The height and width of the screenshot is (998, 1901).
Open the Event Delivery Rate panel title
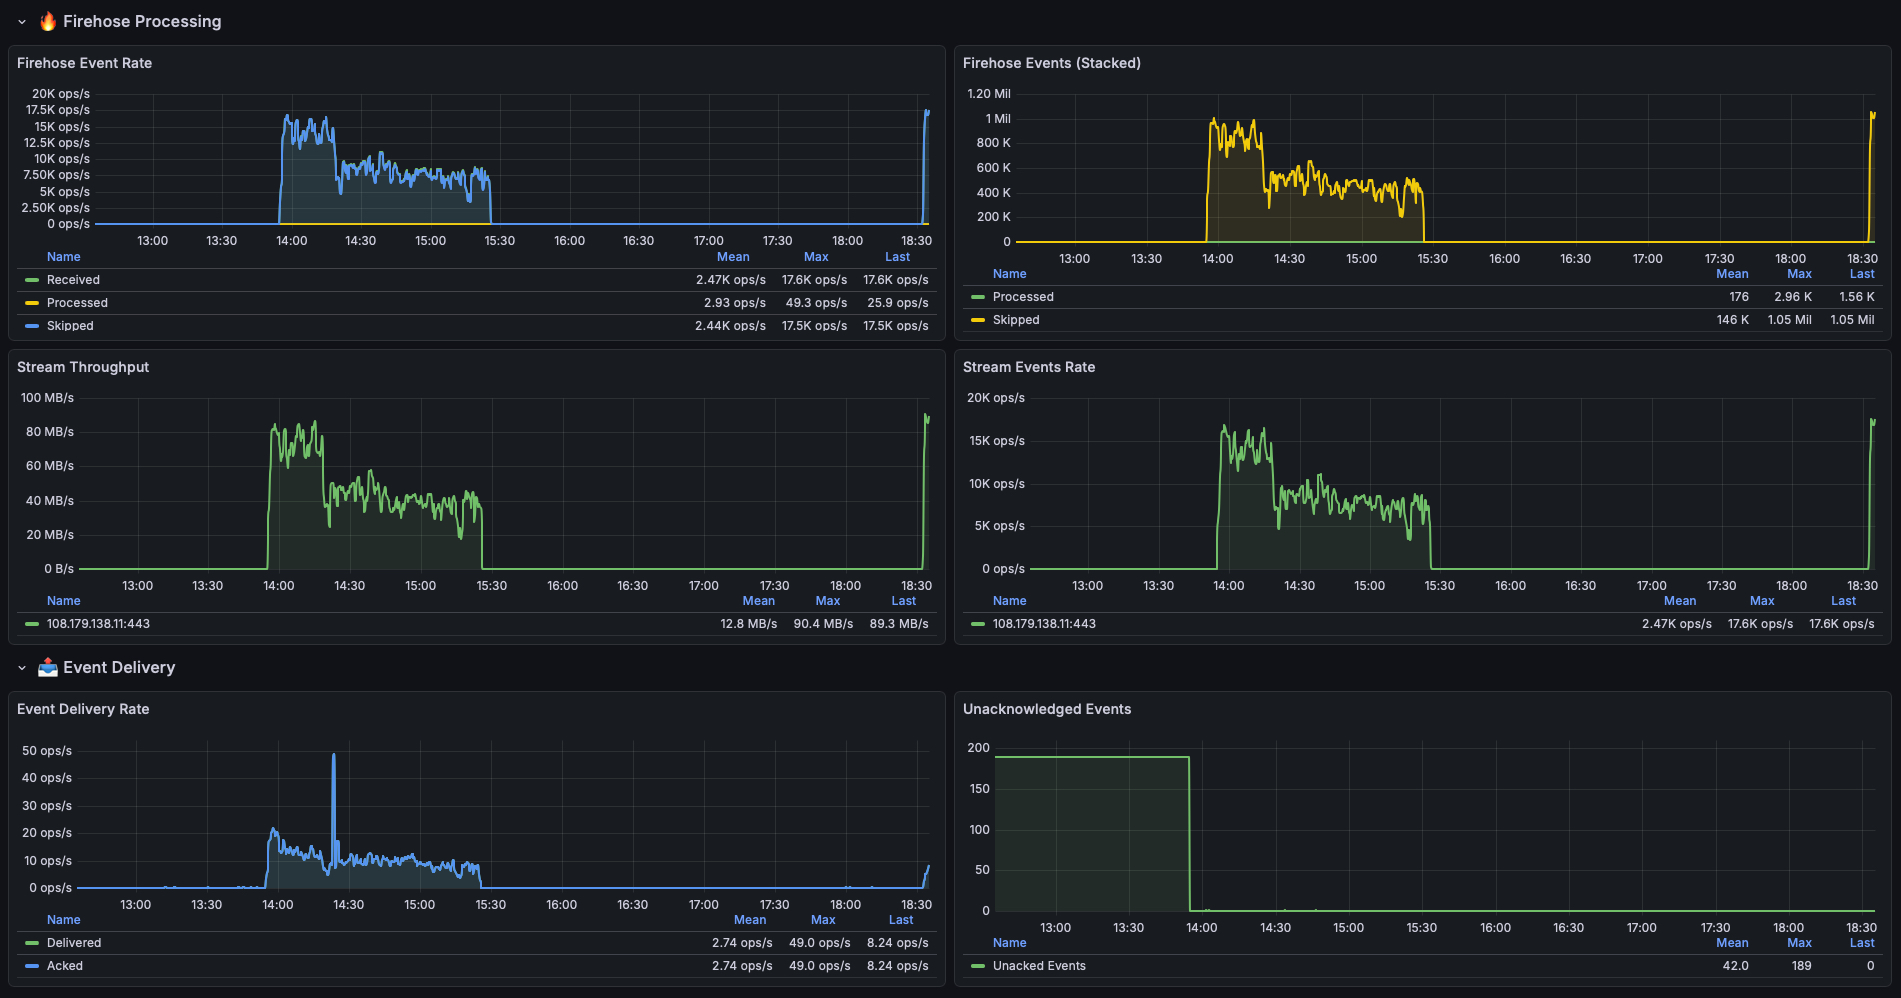[x=83, y=709]
